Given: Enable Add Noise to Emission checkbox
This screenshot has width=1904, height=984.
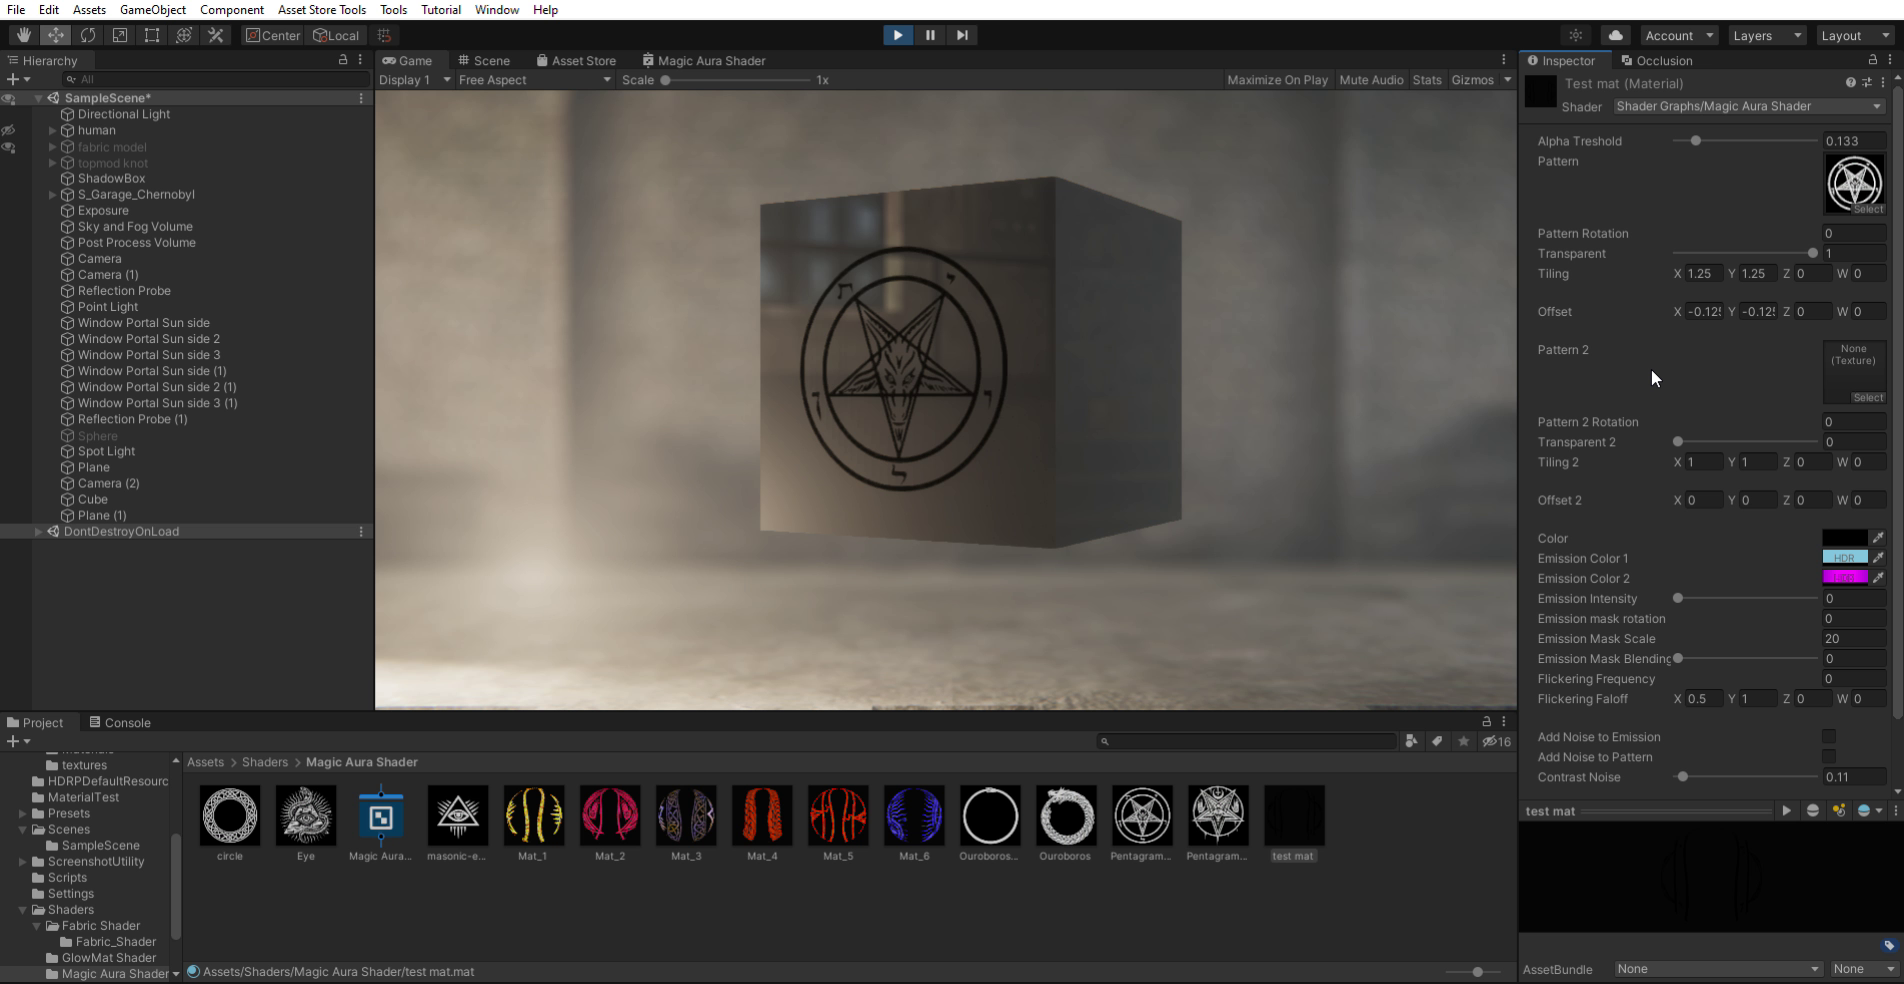Looking at the screenshot, I should (1829, 737).
